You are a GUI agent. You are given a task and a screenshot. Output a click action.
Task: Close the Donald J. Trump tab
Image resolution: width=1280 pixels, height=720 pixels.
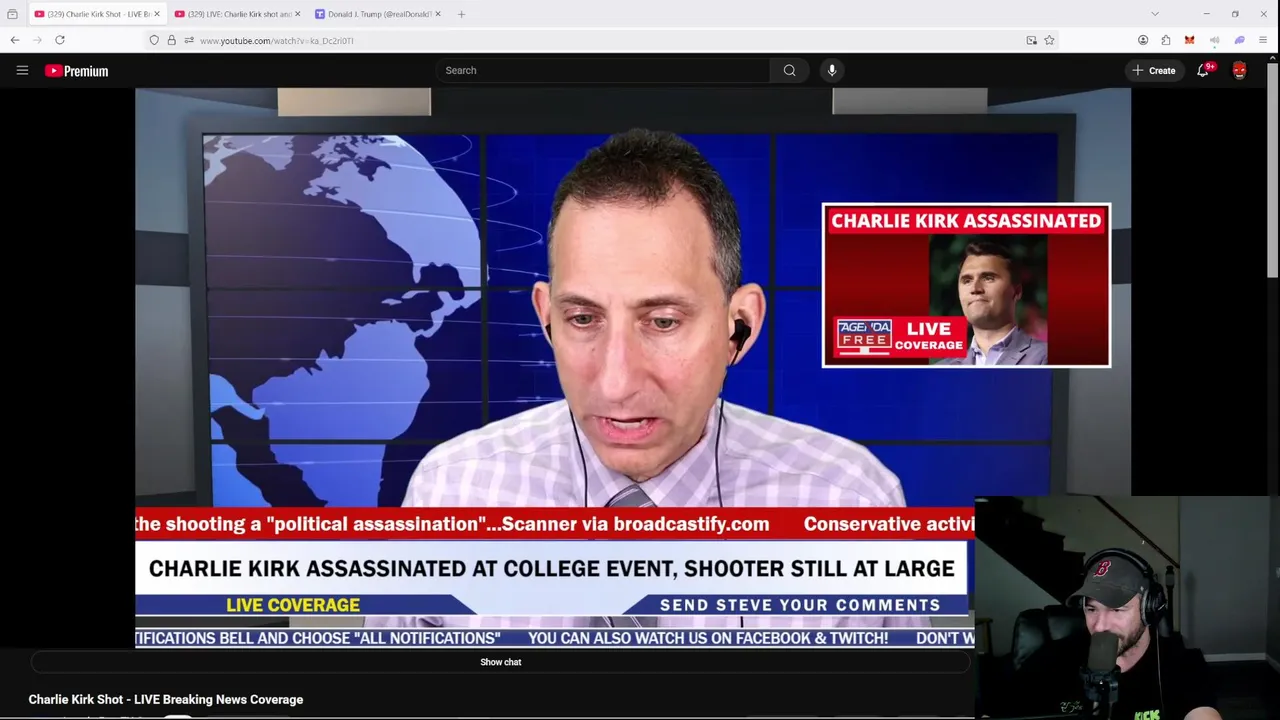[437, 14]
